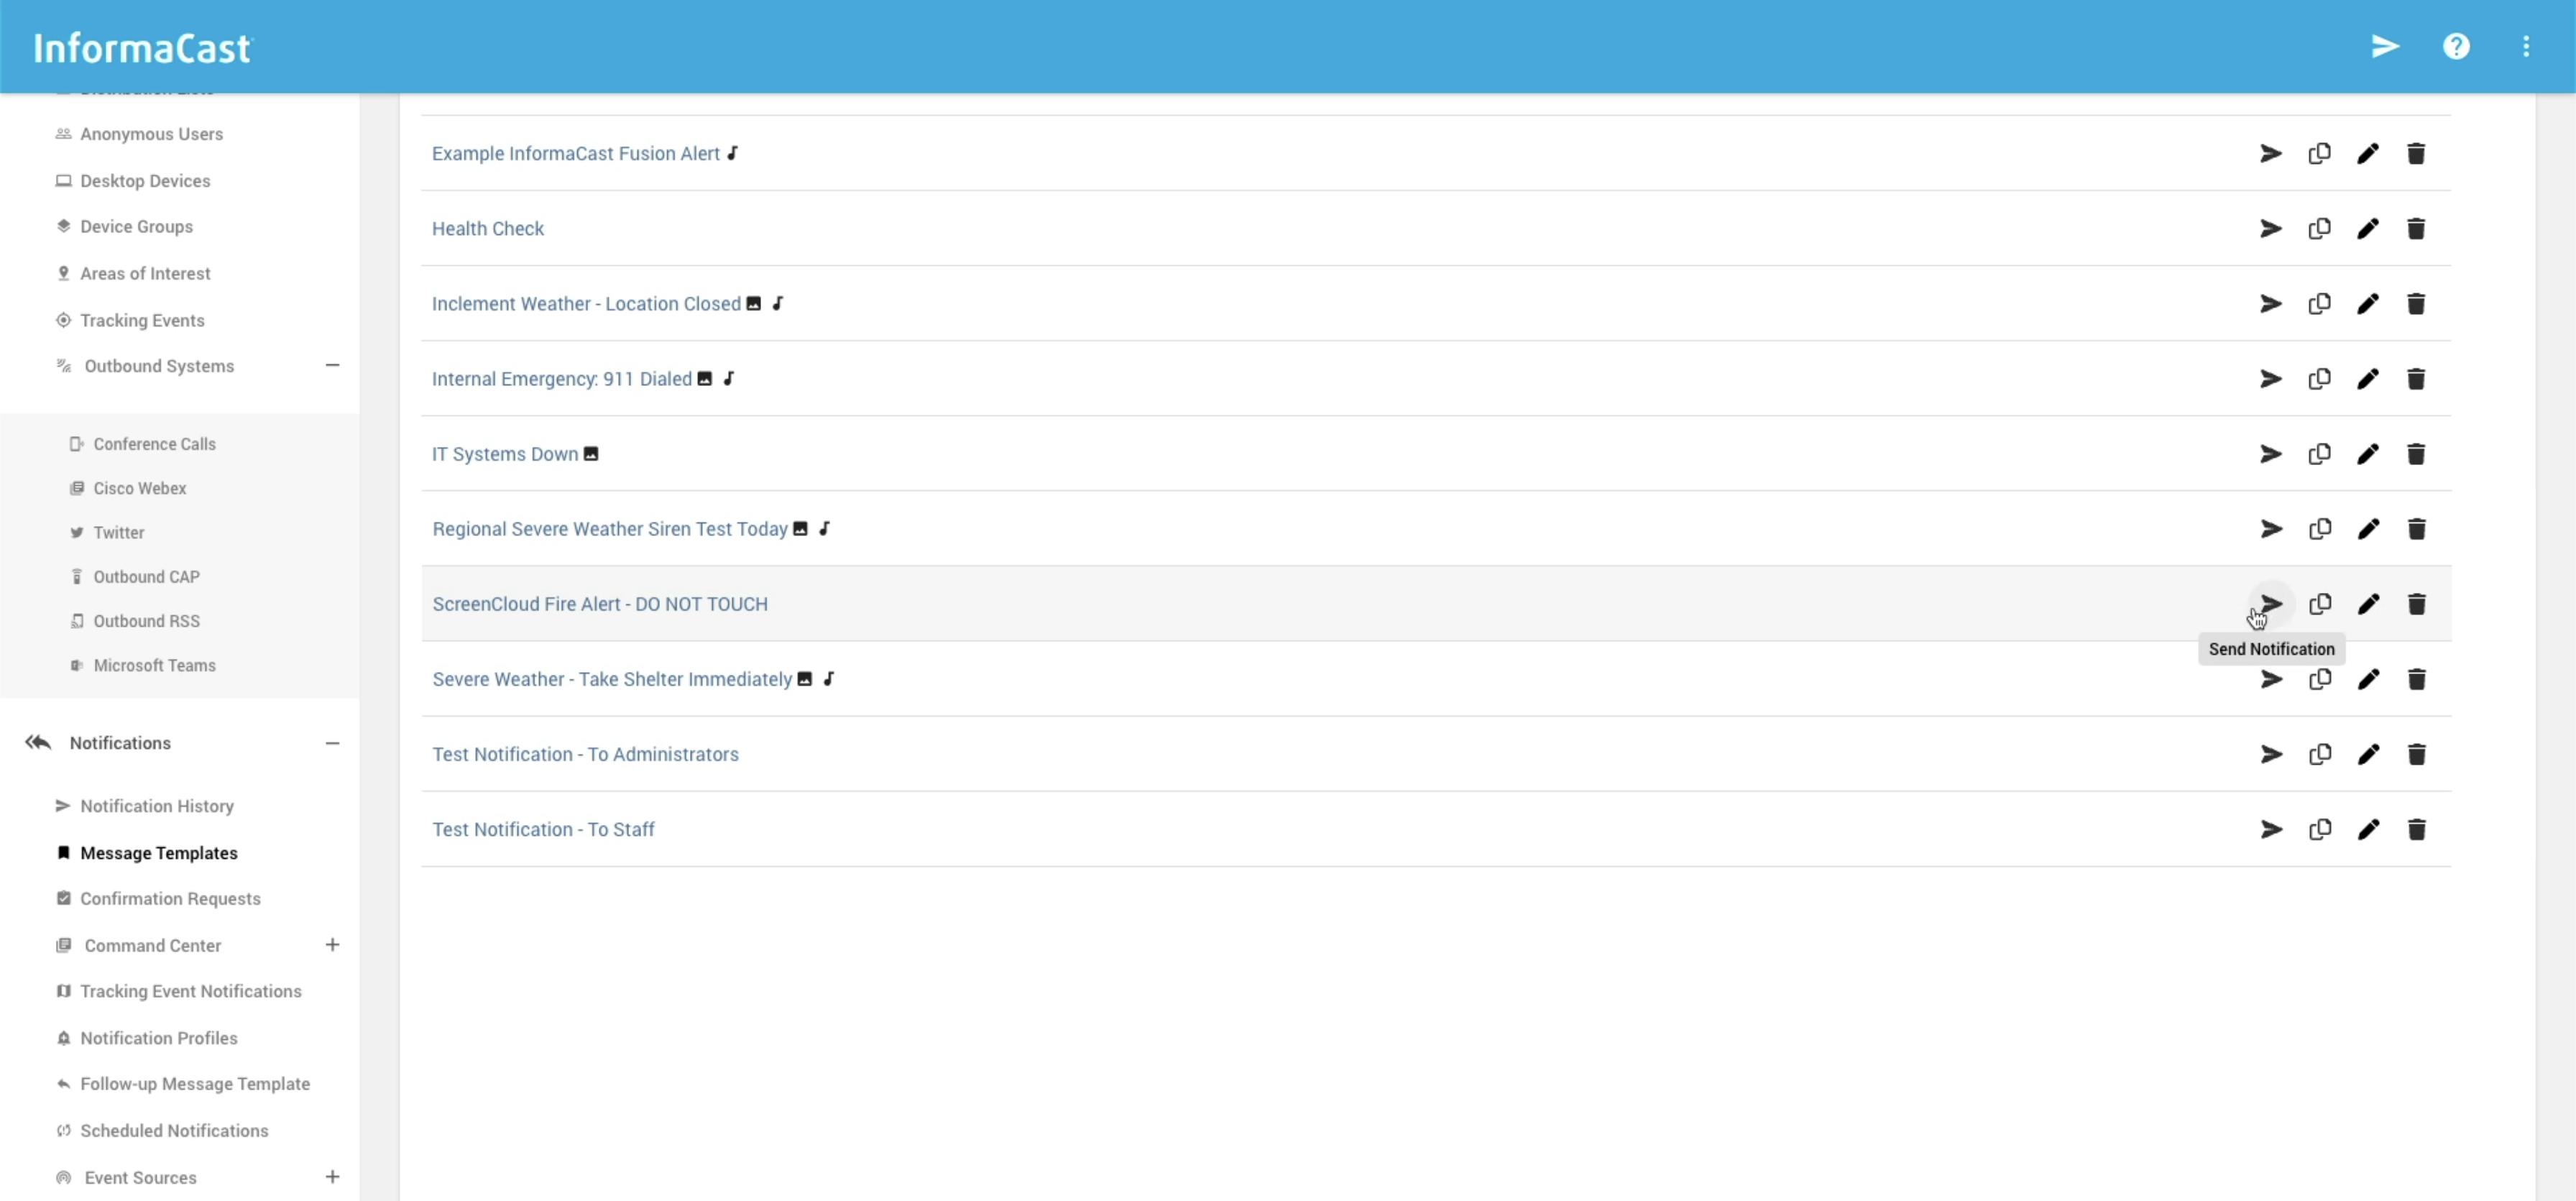This screenshot has height=1201, width=2576.
Task: Copy the Internal Emergency: 911 Dialed template
Action: 2319,379
